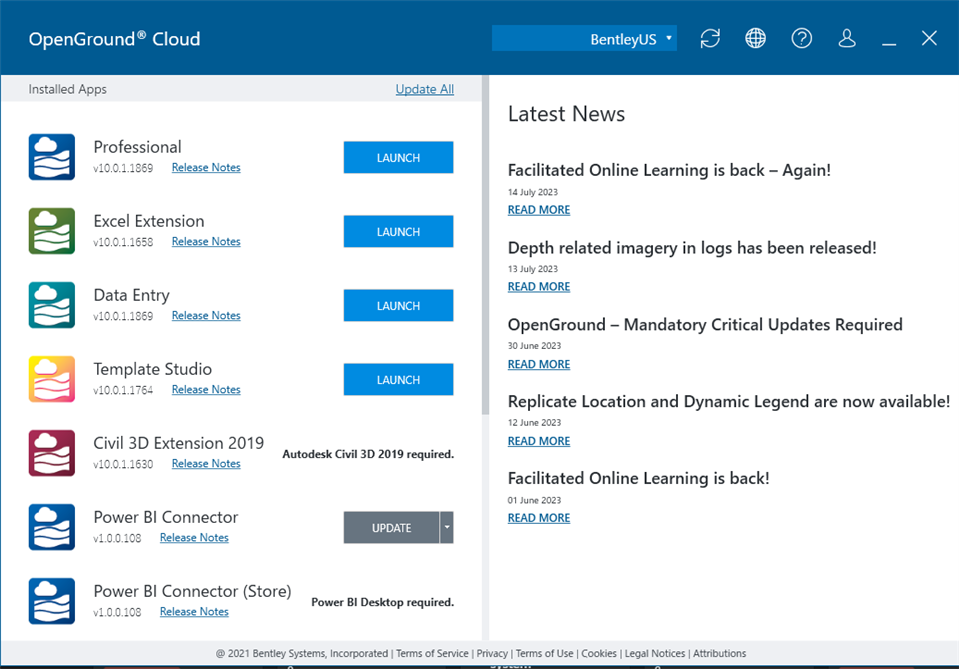Open the BentleyUS region dropdown
Screen dimensions: 959x669
[x=584, y=39]
